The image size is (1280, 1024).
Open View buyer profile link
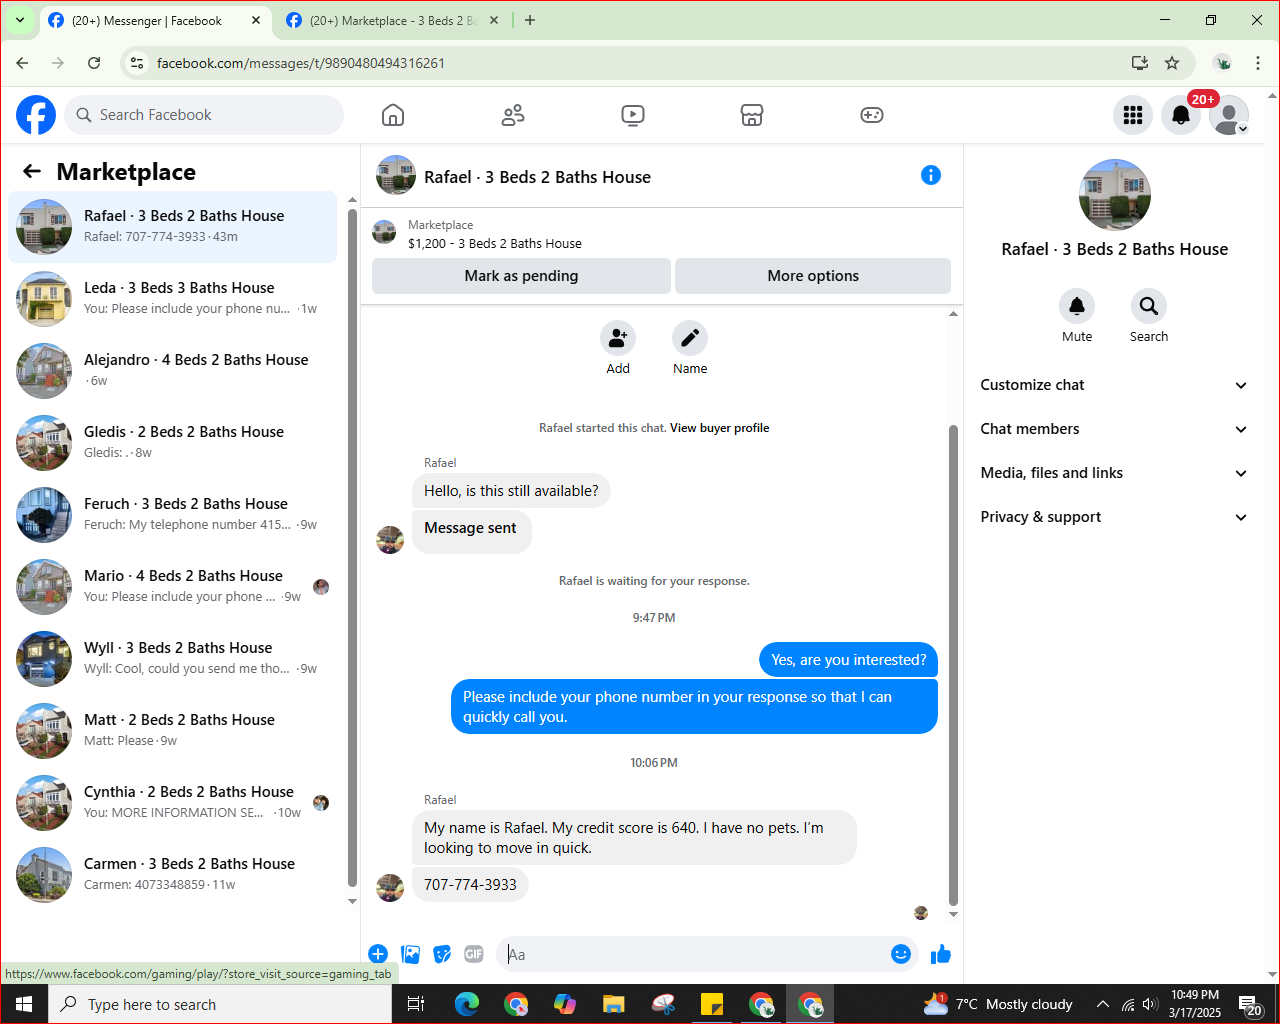click(x=720, y=428)
